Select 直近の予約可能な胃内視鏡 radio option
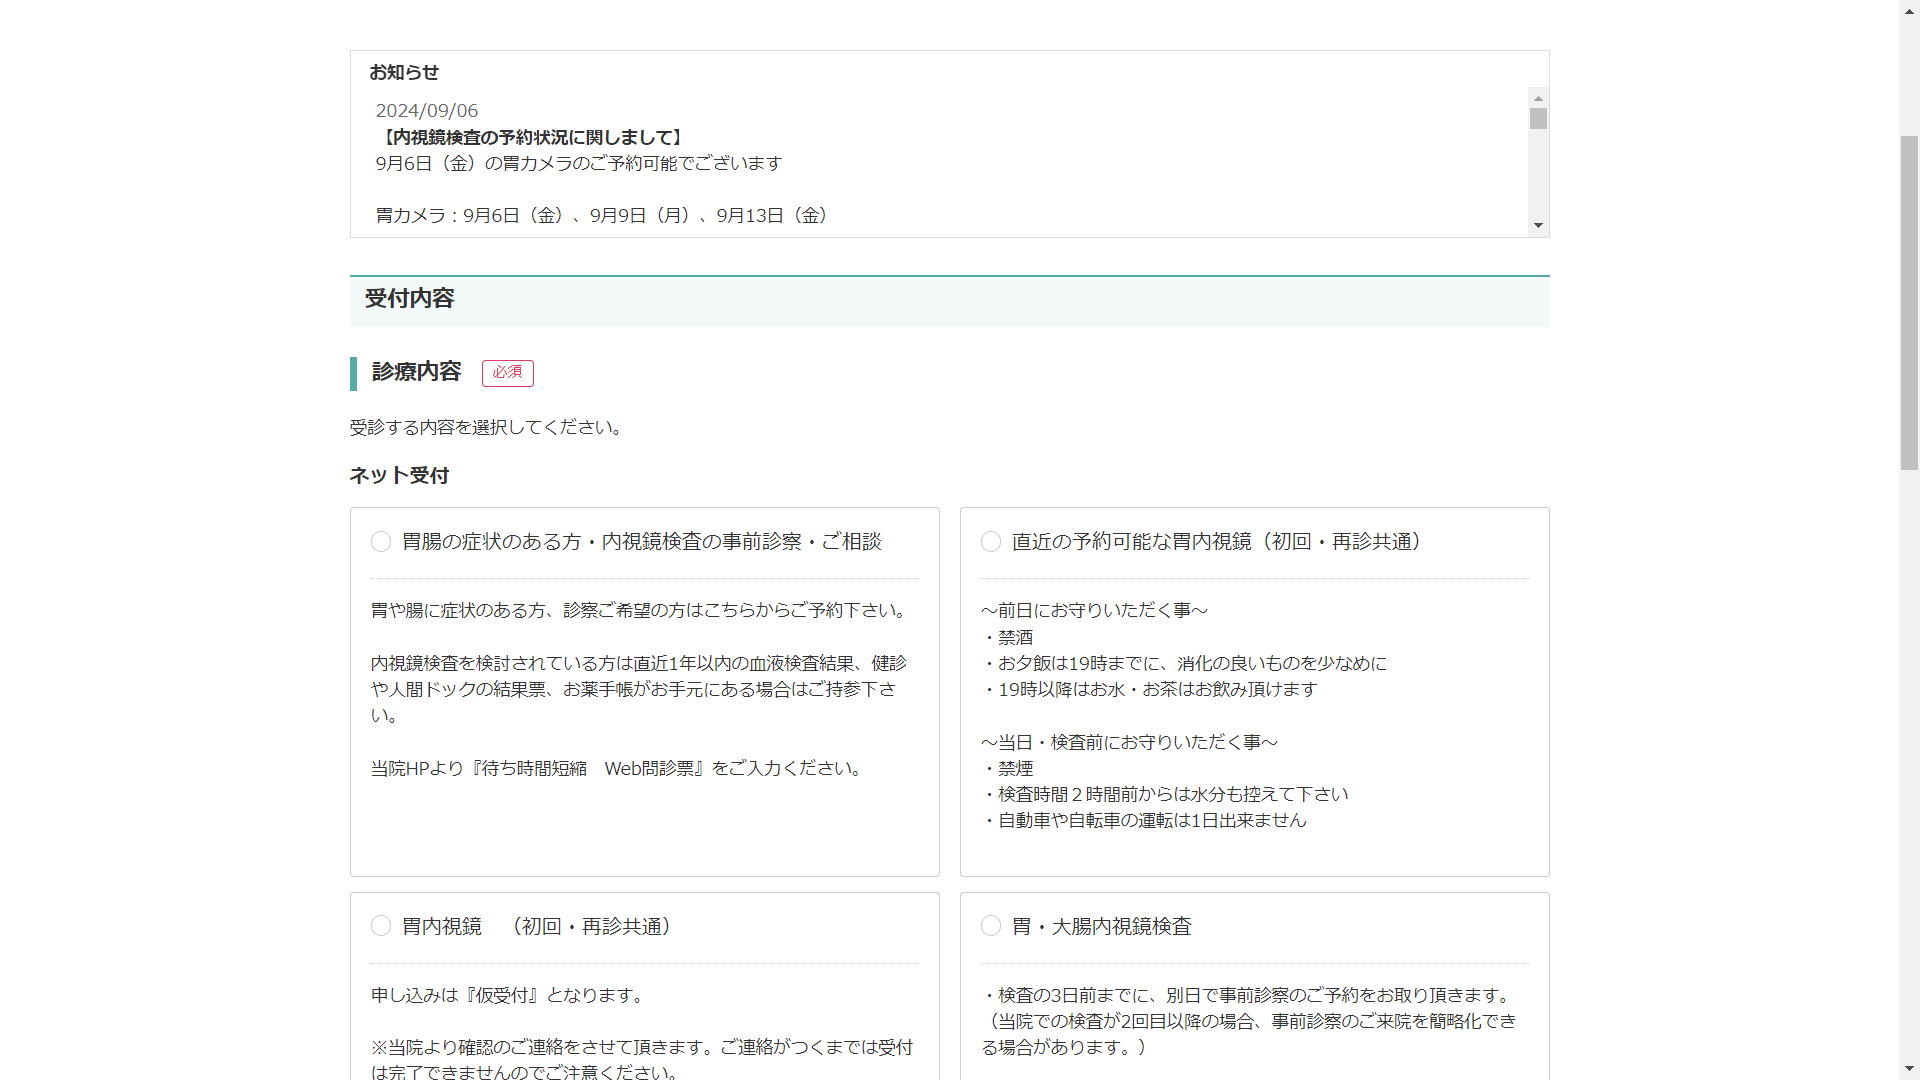 pos(991,542)
